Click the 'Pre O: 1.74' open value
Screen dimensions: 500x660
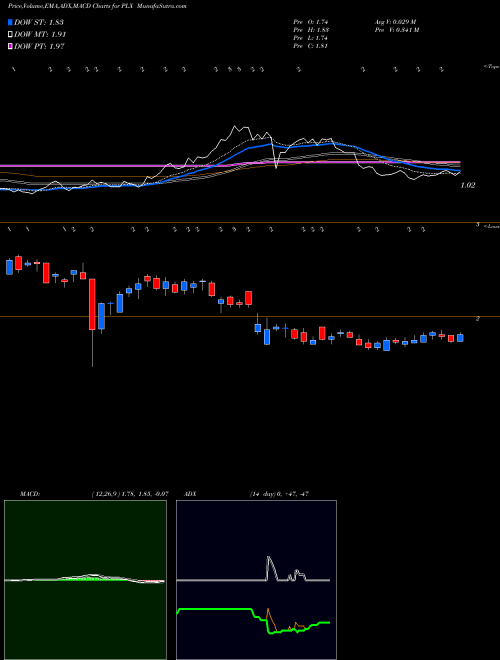311,22
